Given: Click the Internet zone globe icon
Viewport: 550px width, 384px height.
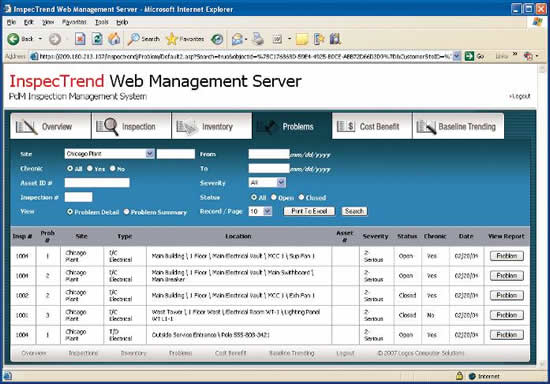Looking at the screenshot, I should [x=472, y=376].
